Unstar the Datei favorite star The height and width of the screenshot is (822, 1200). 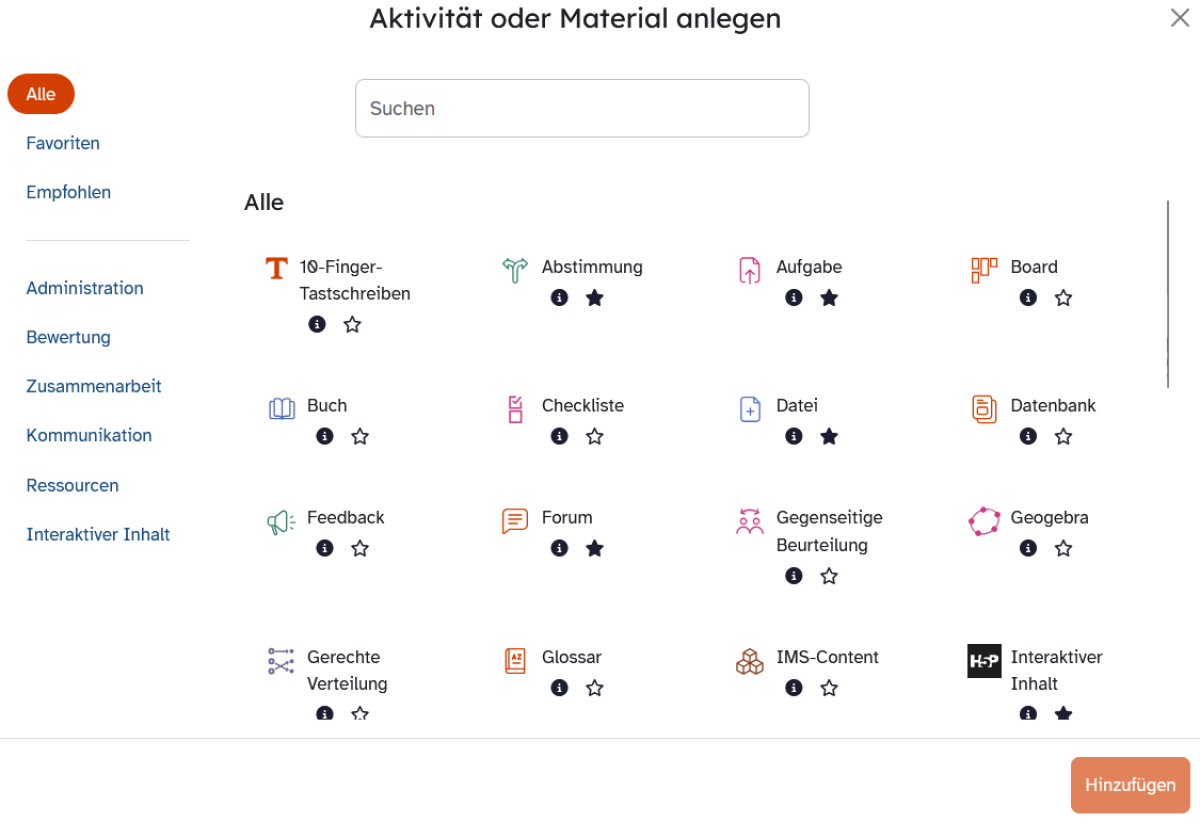(829, 436)
